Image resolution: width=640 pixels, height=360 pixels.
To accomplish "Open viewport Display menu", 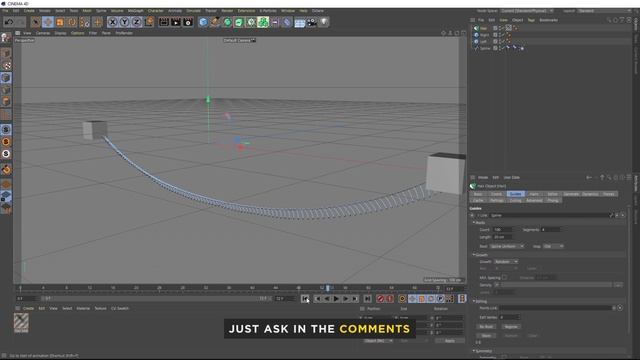I will coord(60,33).
